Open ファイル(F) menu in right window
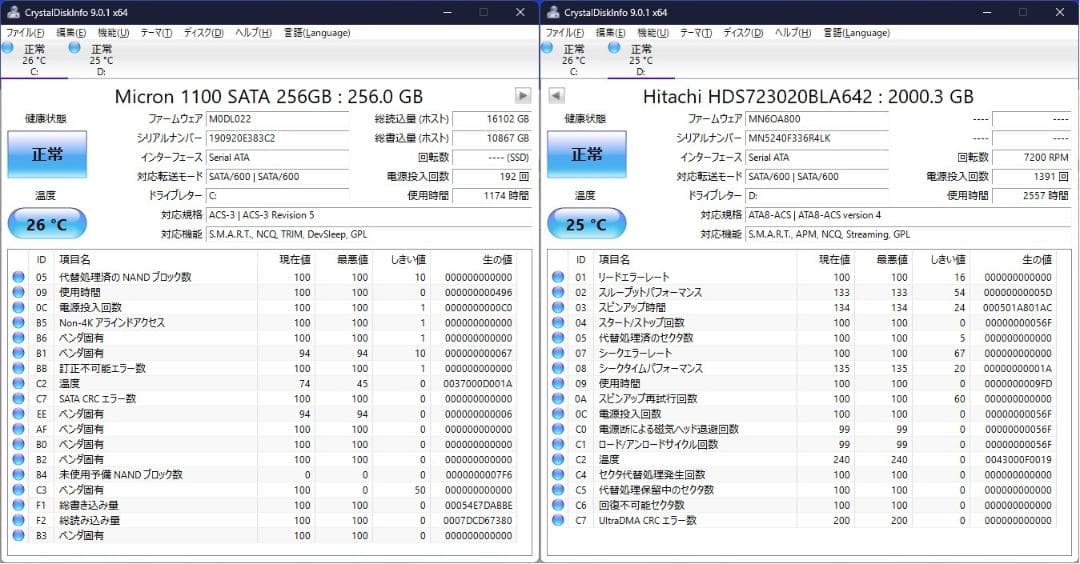Screen dimensions: 1080x564 565,32
